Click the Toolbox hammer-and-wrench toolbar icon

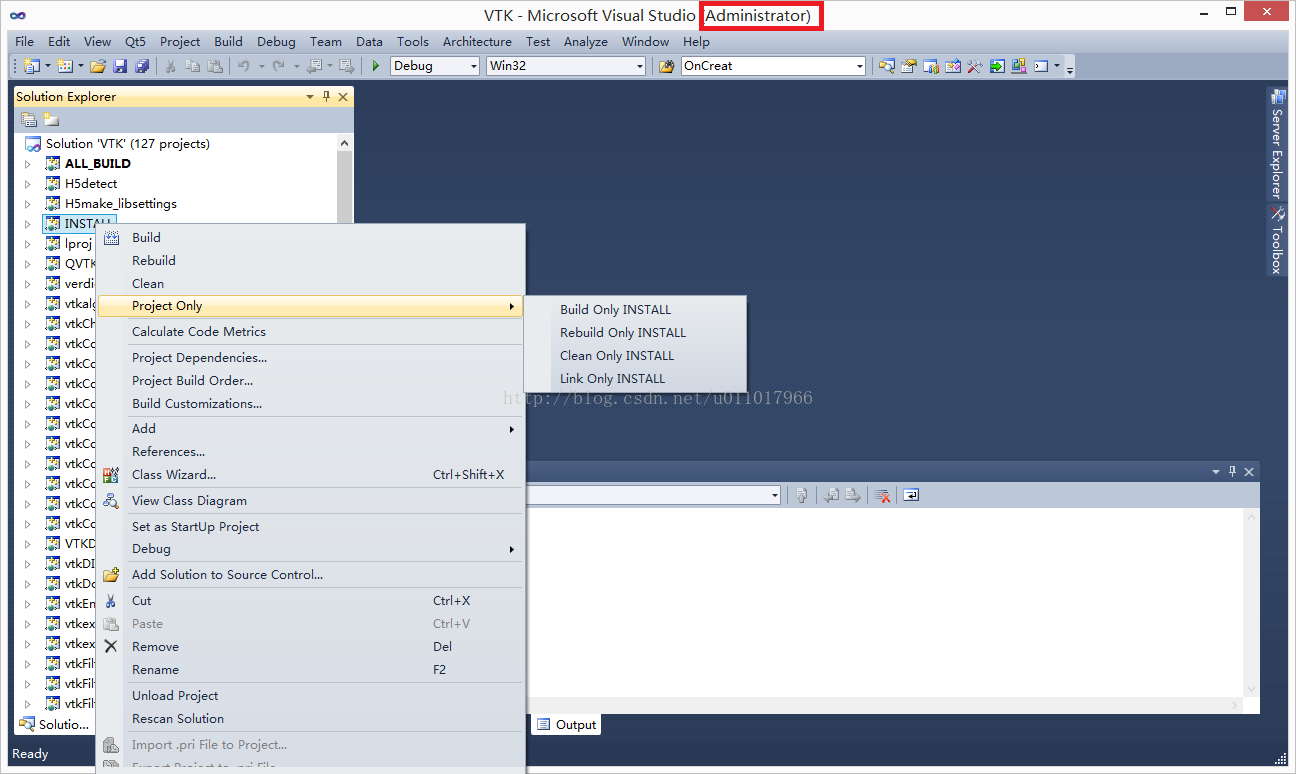(975, 66)
